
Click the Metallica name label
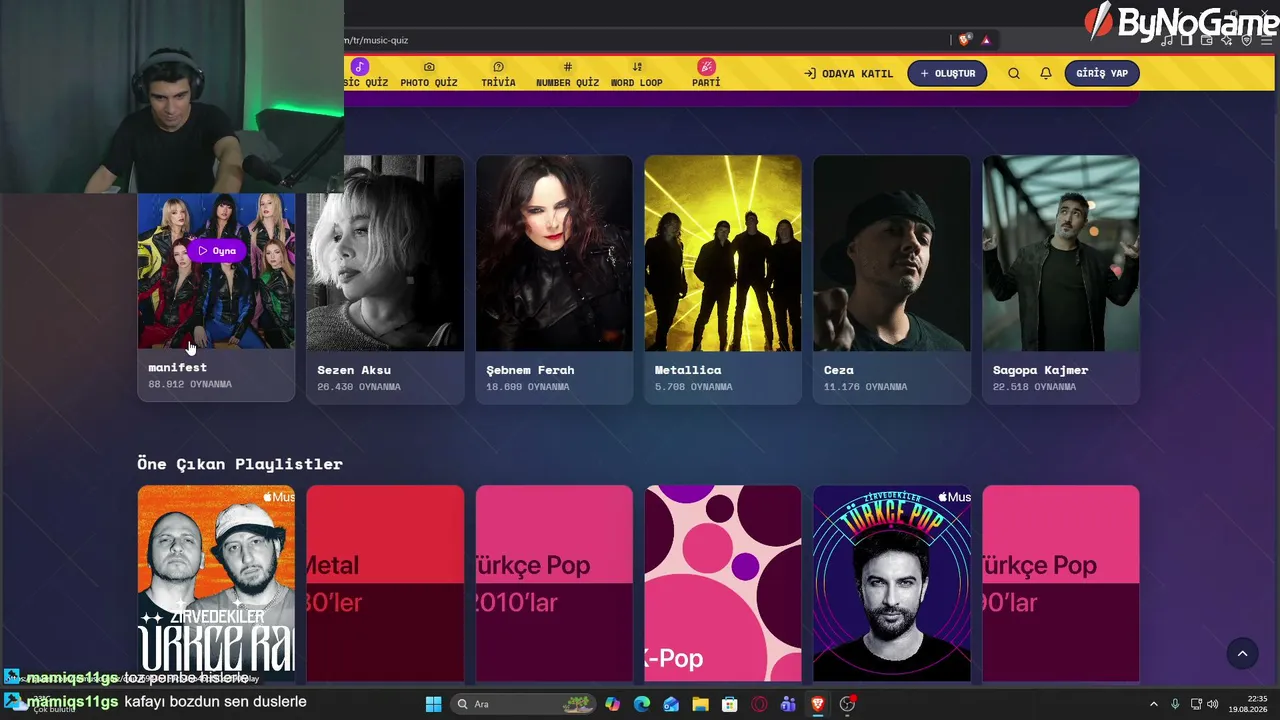click(688, 370)
